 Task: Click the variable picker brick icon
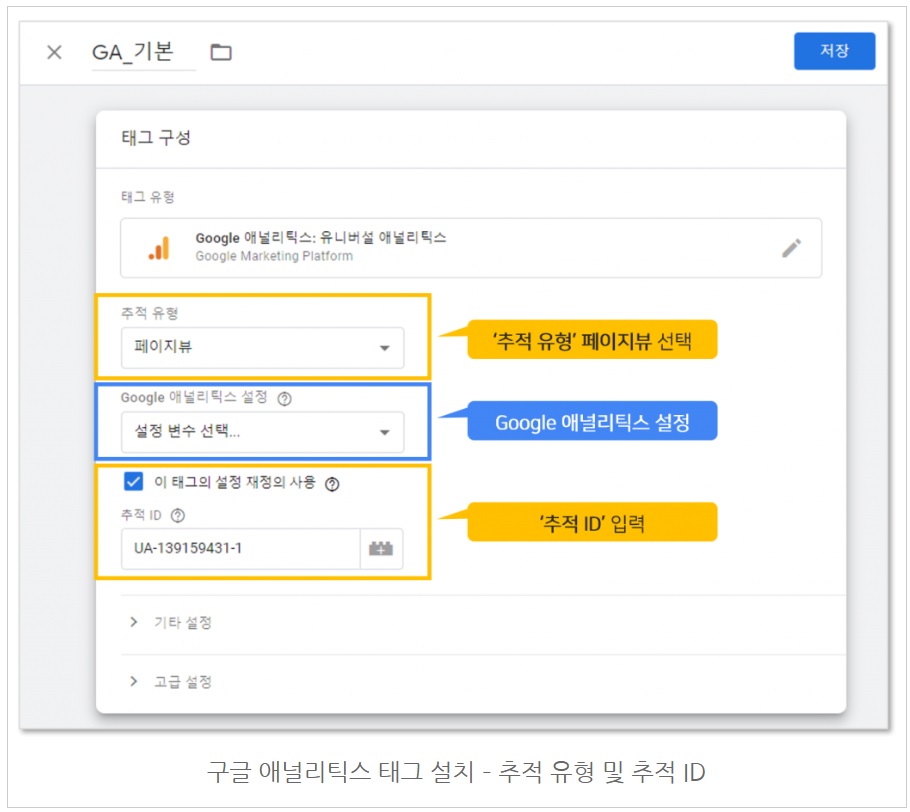pos(381,548)
